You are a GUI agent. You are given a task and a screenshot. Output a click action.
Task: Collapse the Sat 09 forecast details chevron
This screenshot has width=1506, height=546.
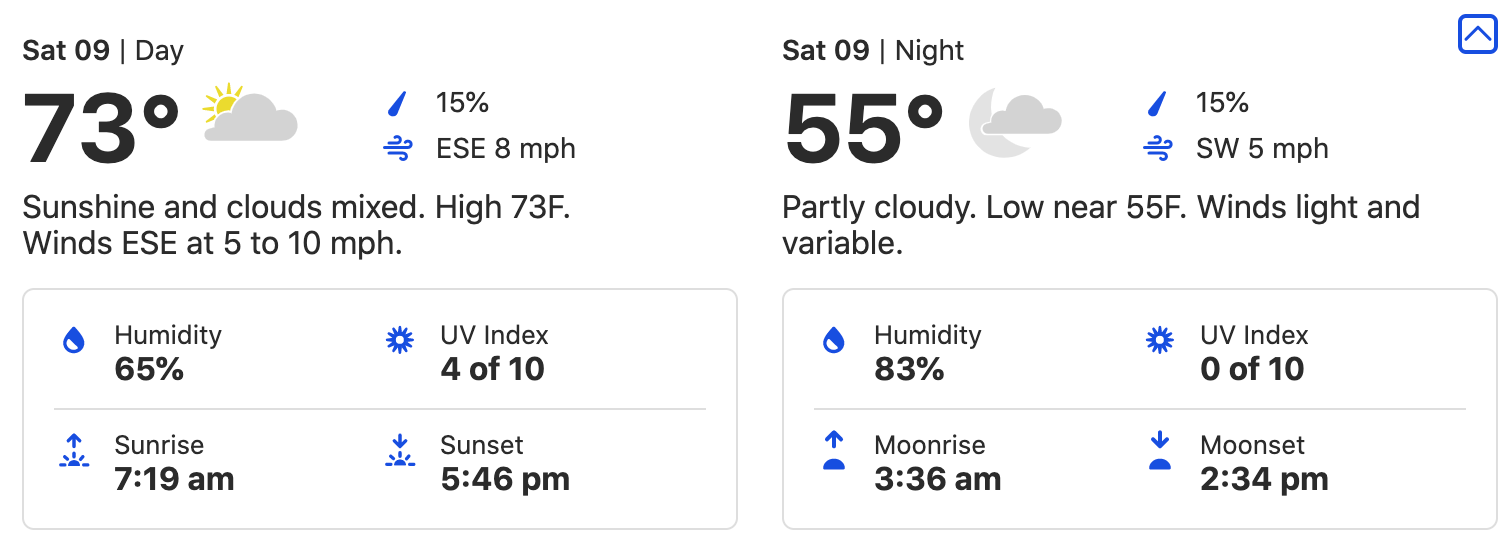pos(1477,35)
